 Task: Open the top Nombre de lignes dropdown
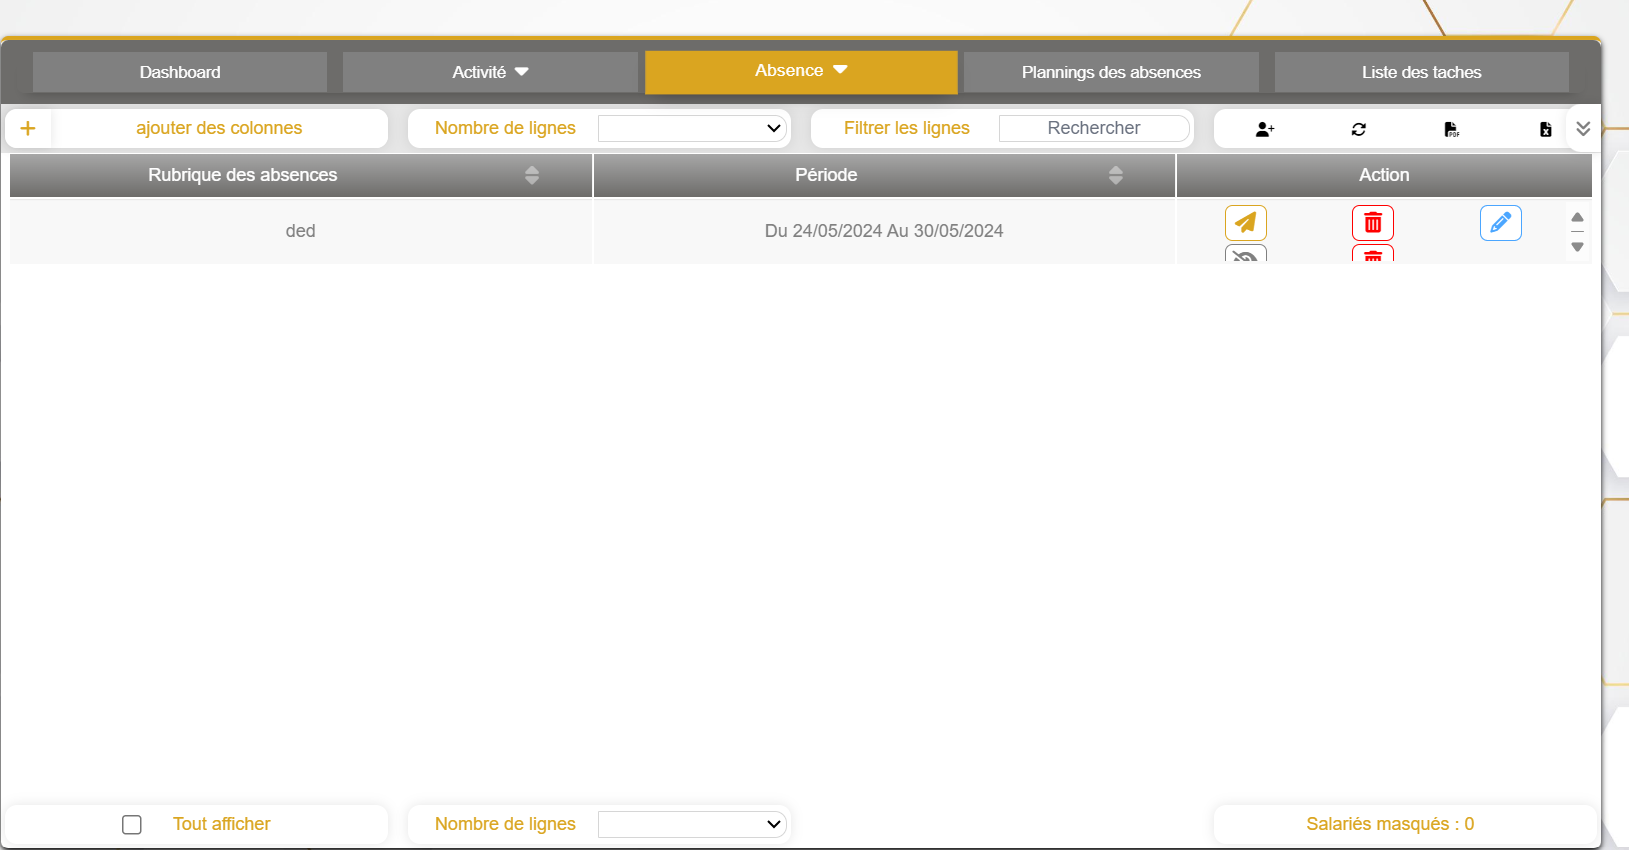[692, 128]
